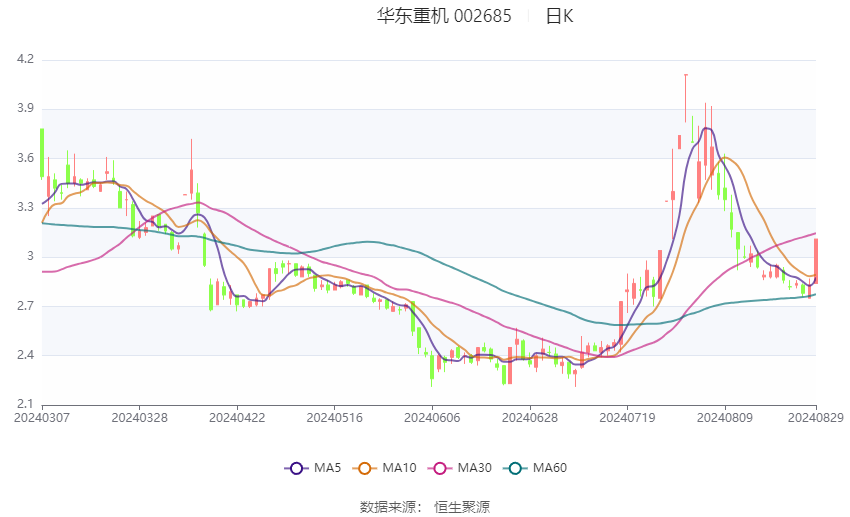
Task: Click x-axis date label 20240809
Action: (x=725, y=418)
